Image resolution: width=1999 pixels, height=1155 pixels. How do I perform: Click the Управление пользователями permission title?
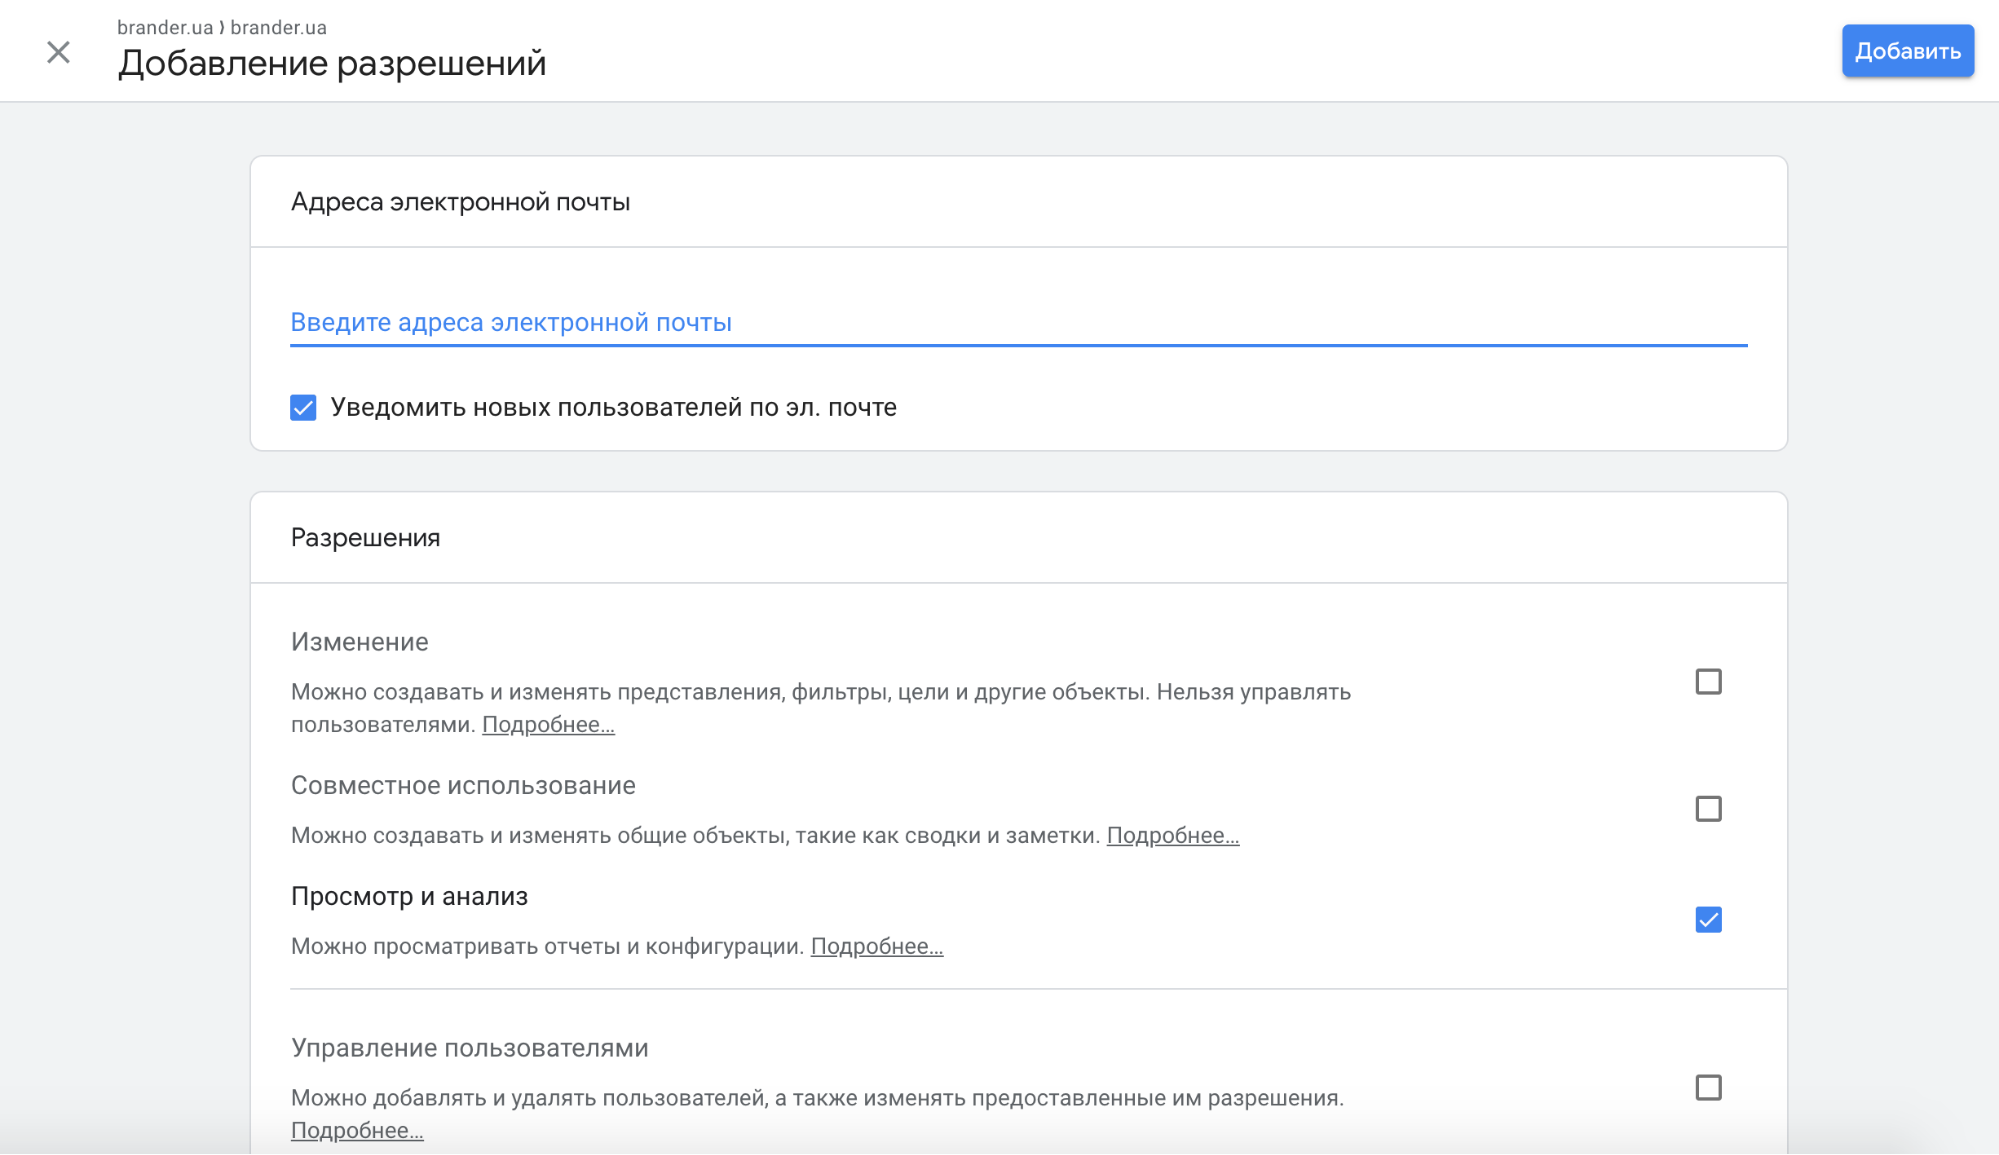pyautogui.click(x=469, y=1048)
